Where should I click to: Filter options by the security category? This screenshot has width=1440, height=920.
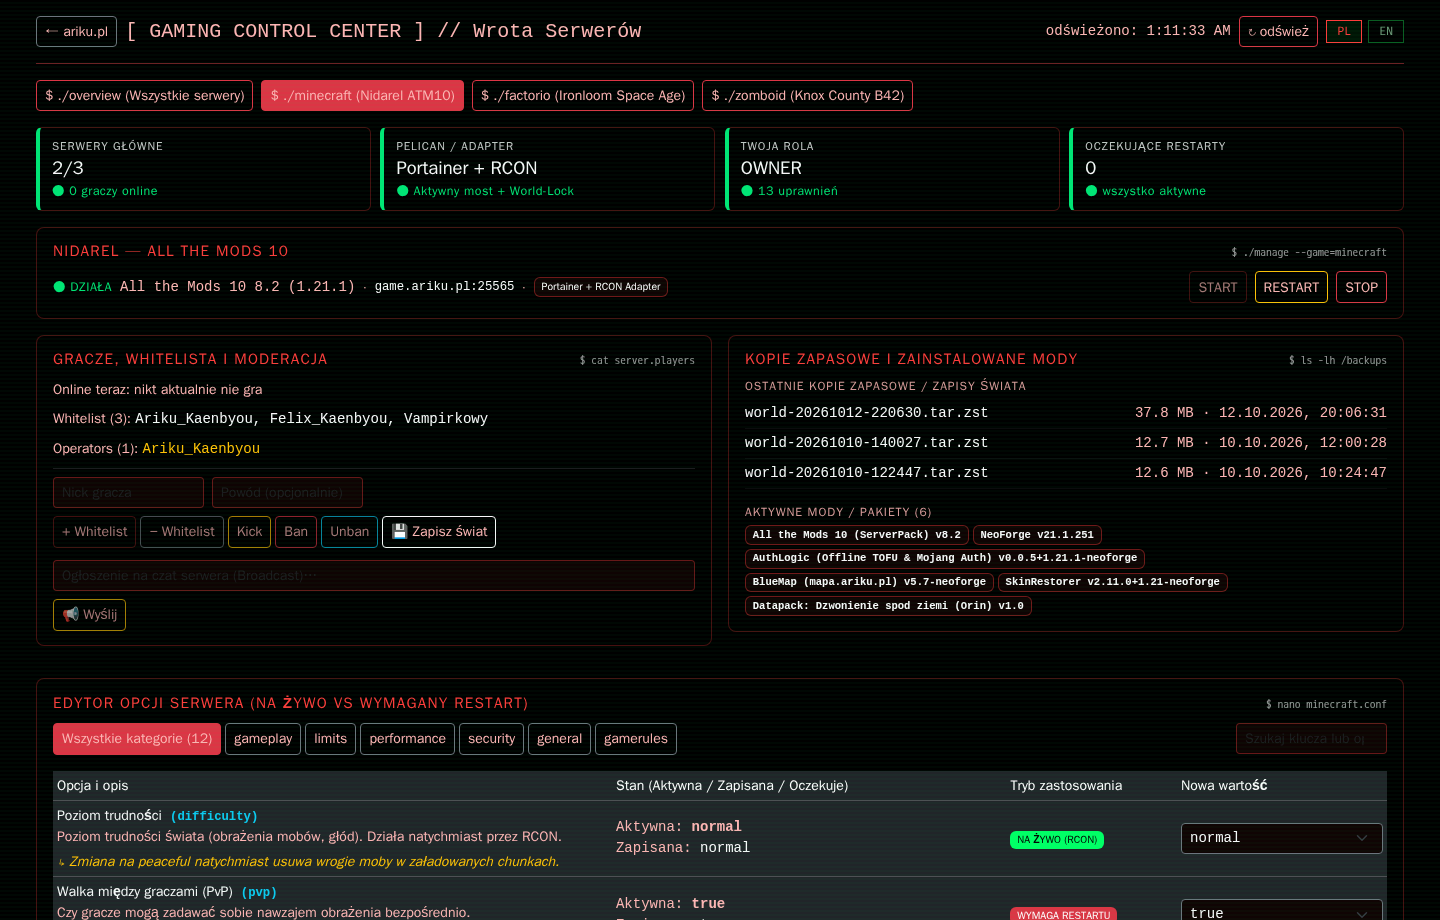click(x=491, y=739)
